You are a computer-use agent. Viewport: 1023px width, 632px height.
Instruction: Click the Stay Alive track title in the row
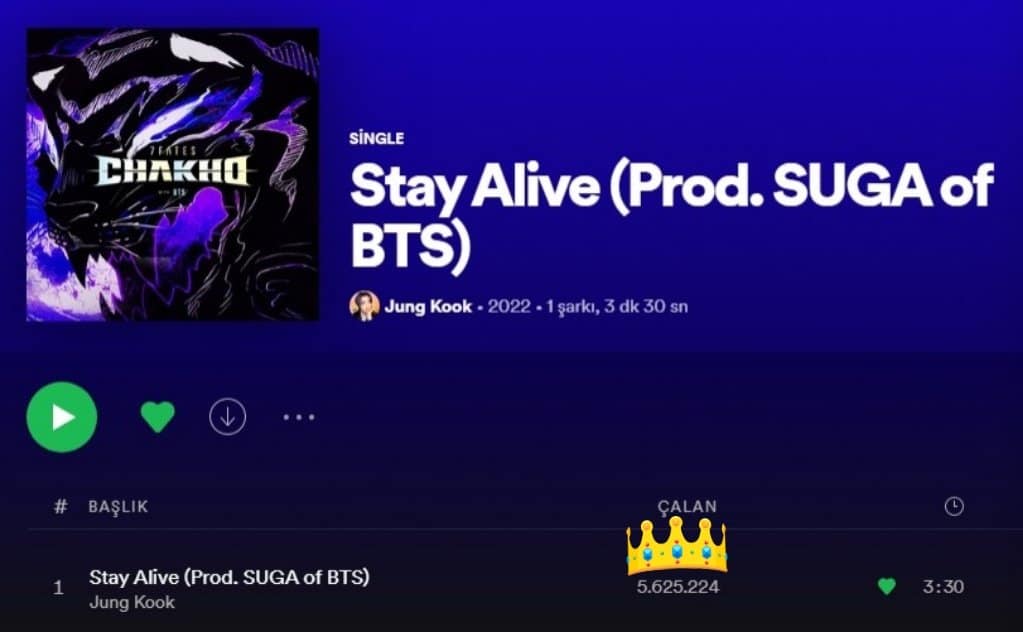(229, 577)
